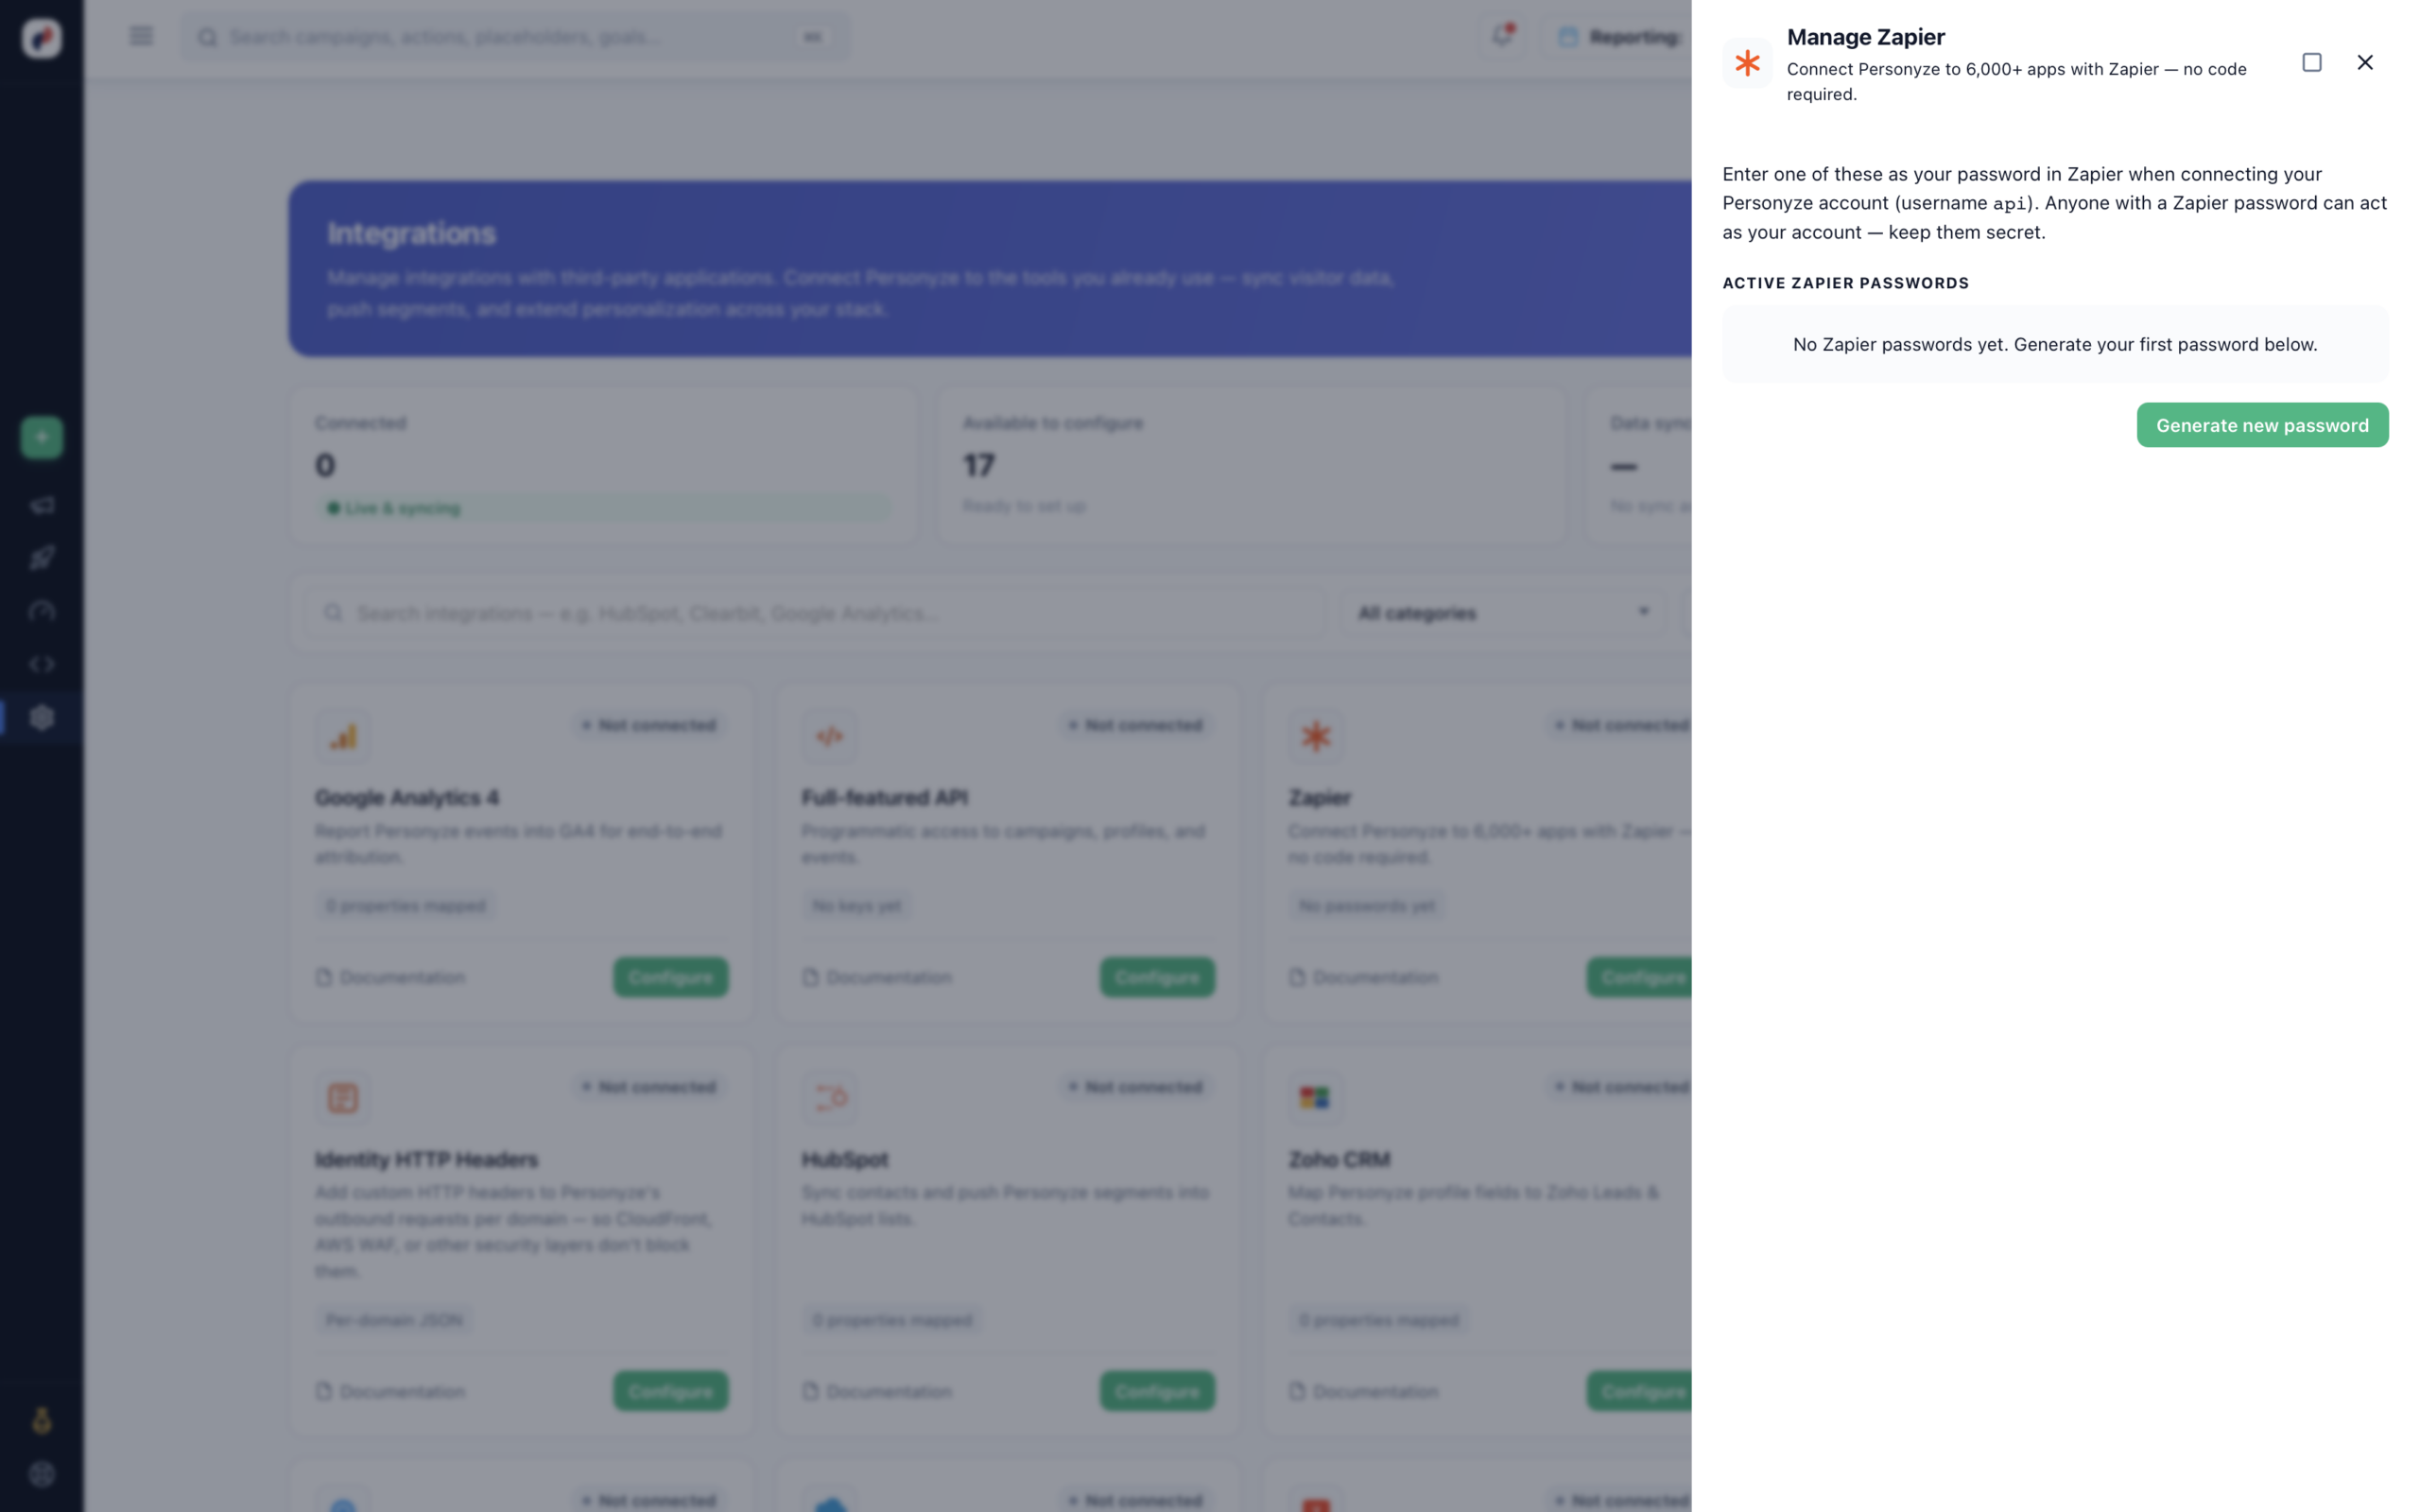Click the Search integrations input field
This screenshot has width=2420, height=1512.
815,613
